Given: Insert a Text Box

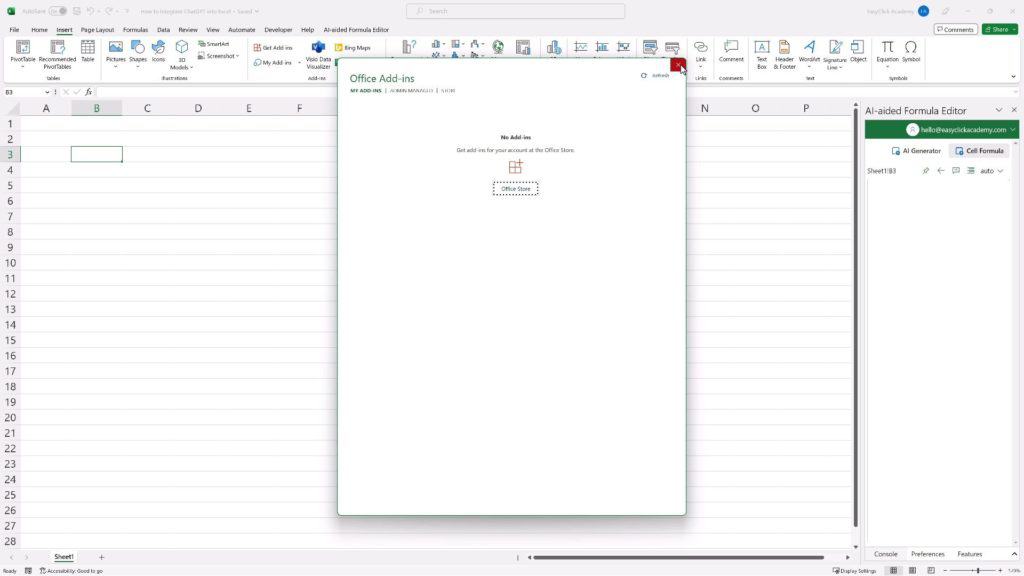Looking at the screenshot, I should 761,55.
